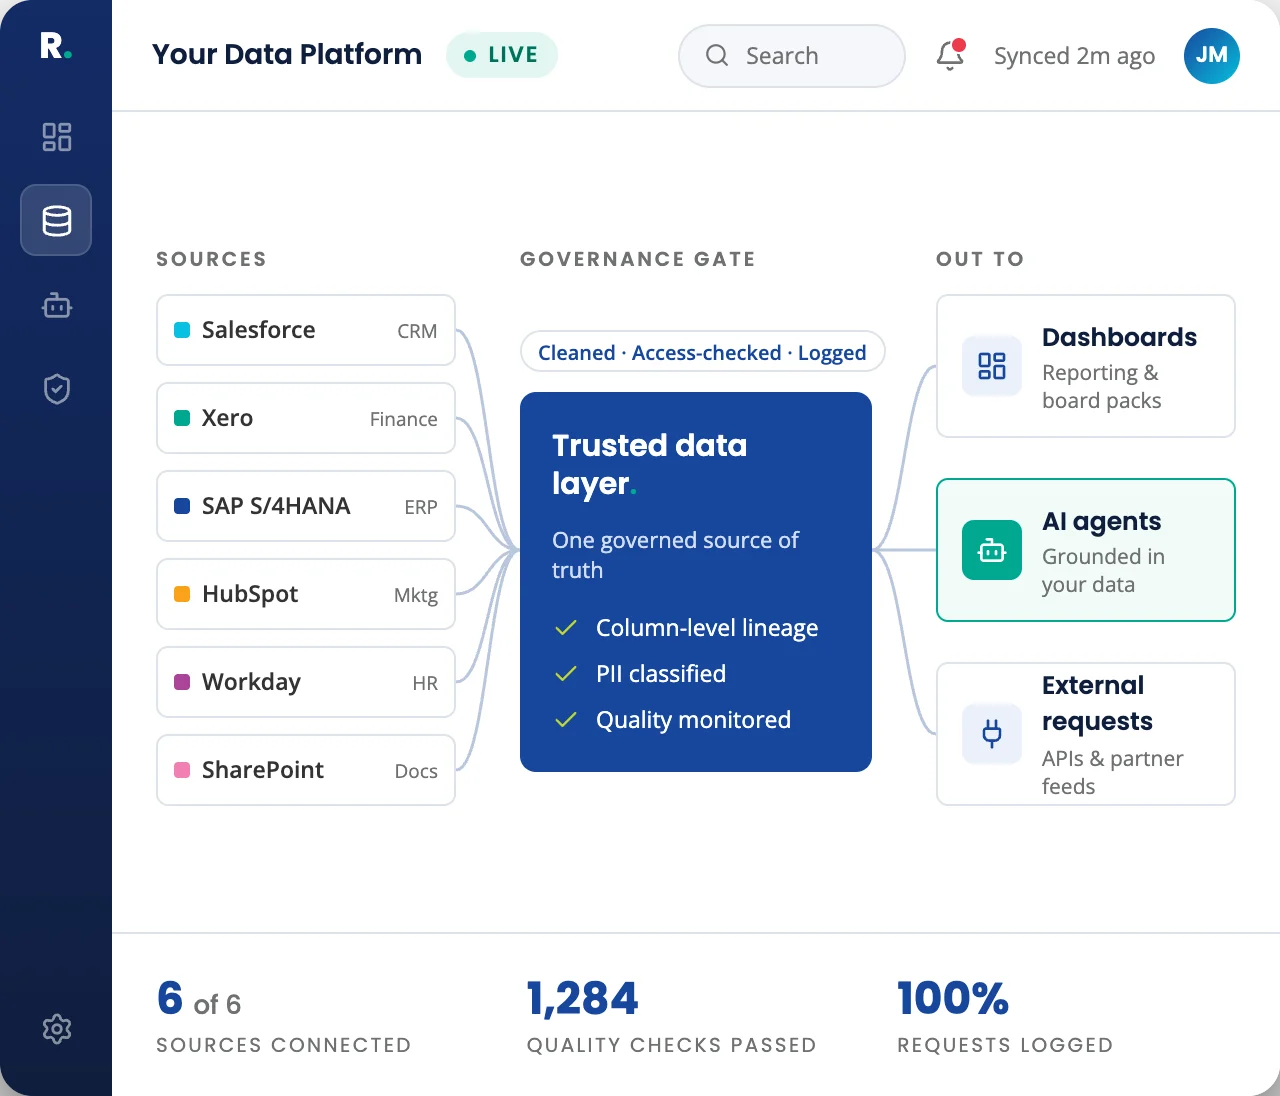Click the LIVE status badge
The height and width of the screenshot is (1096, 1280).
502,55
